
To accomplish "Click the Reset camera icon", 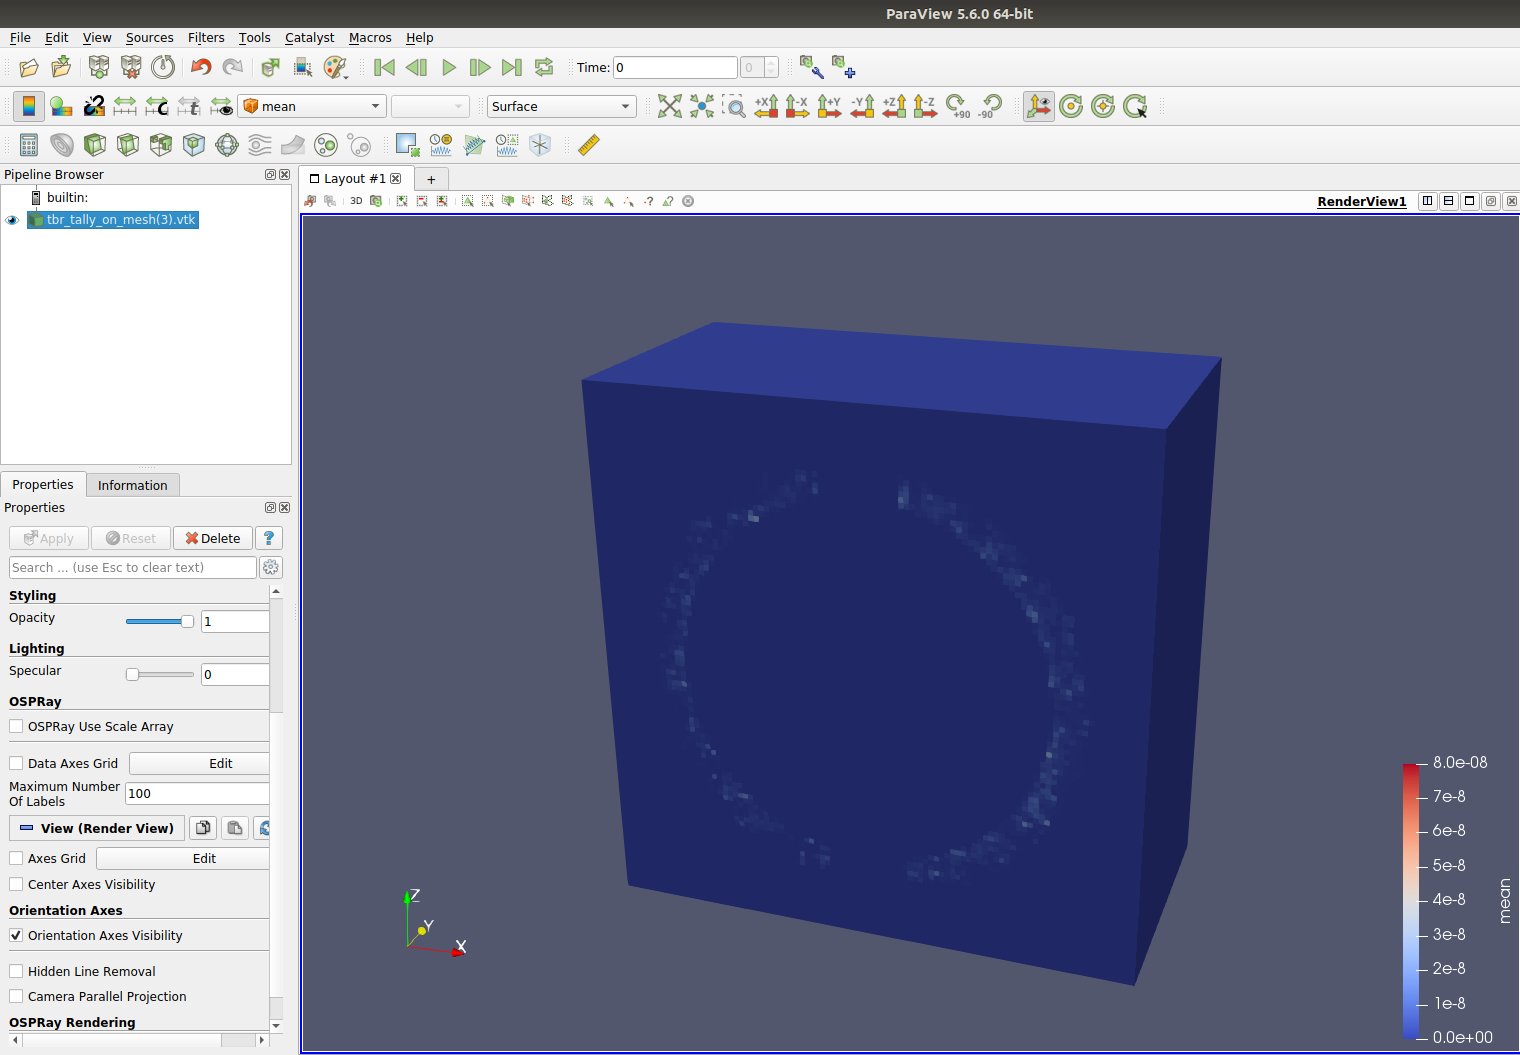I will coord(670,105).
